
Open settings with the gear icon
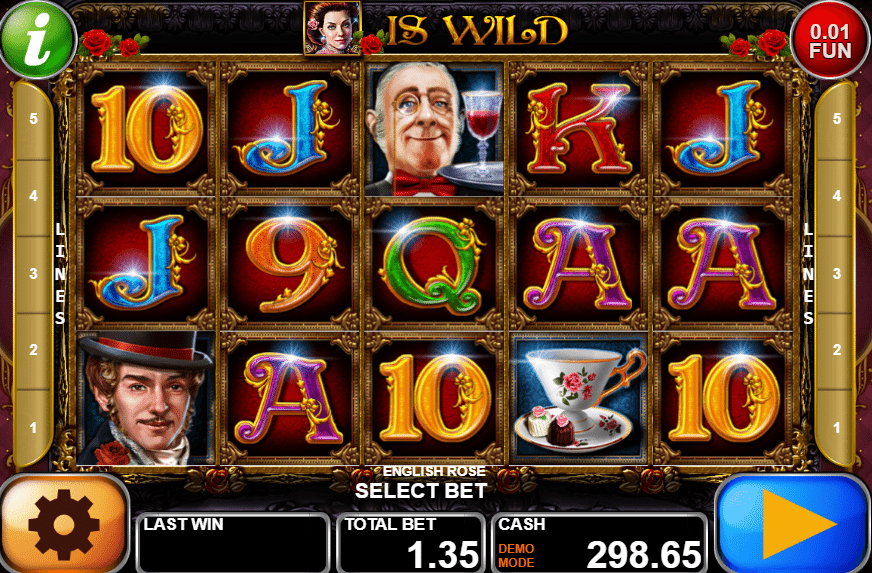coord(65,525)
